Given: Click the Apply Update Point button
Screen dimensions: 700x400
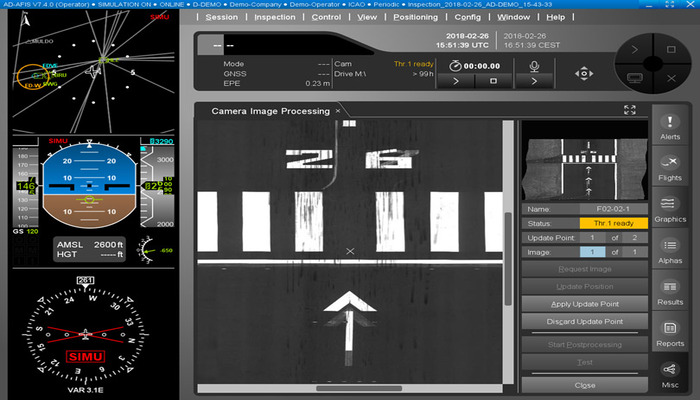Looking at the screenshot, I should (585, 303).
